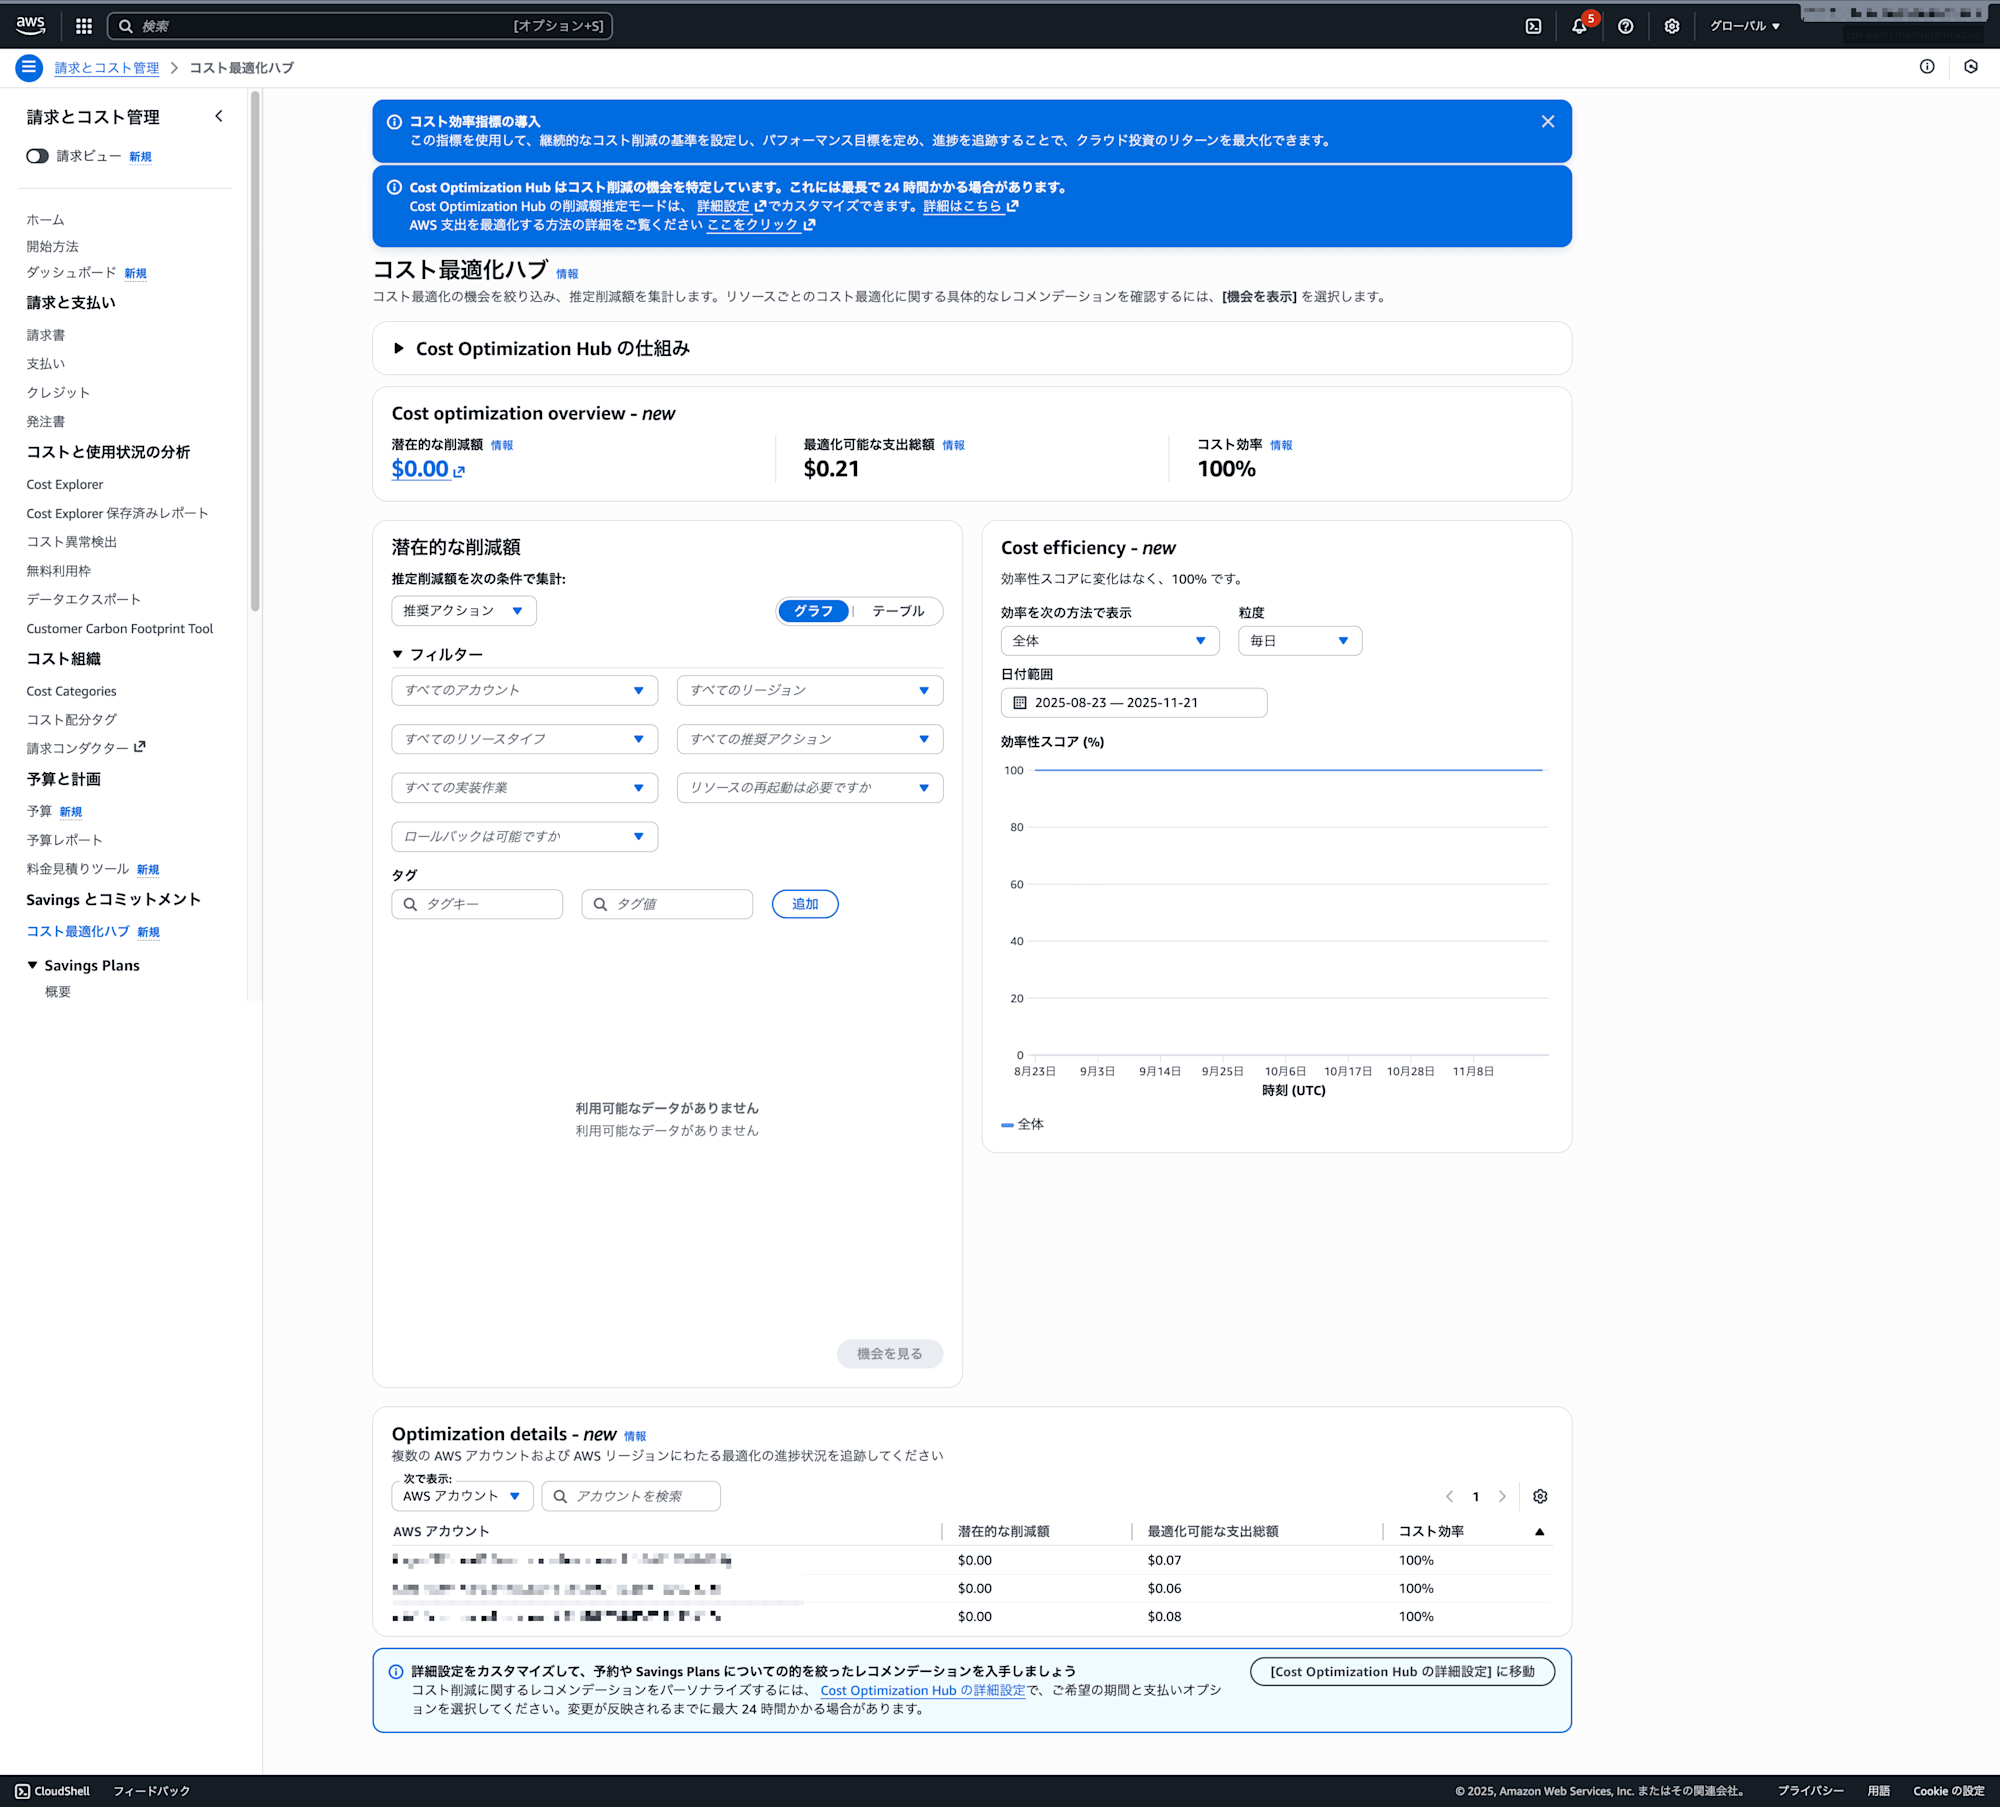Click the 日付範囲 date range field
Screen dimensions: 2000x1807
1133,703
